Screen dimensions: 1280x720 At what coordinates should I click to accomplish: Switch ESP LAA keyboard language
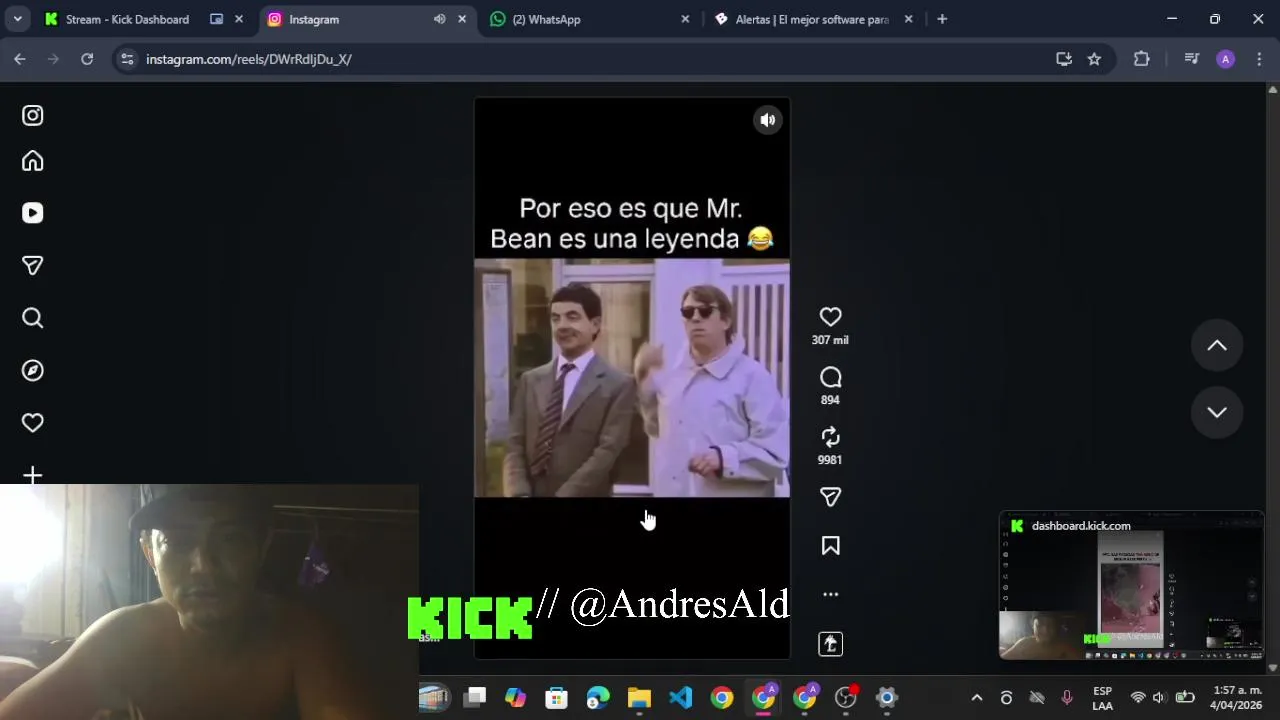[x=1102, y=698]
